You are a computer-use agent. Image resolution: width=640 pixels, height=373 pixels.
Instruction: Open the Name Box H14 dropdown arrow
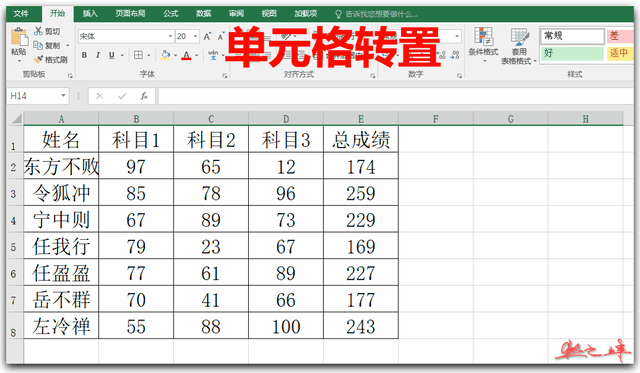coord(63,96)
